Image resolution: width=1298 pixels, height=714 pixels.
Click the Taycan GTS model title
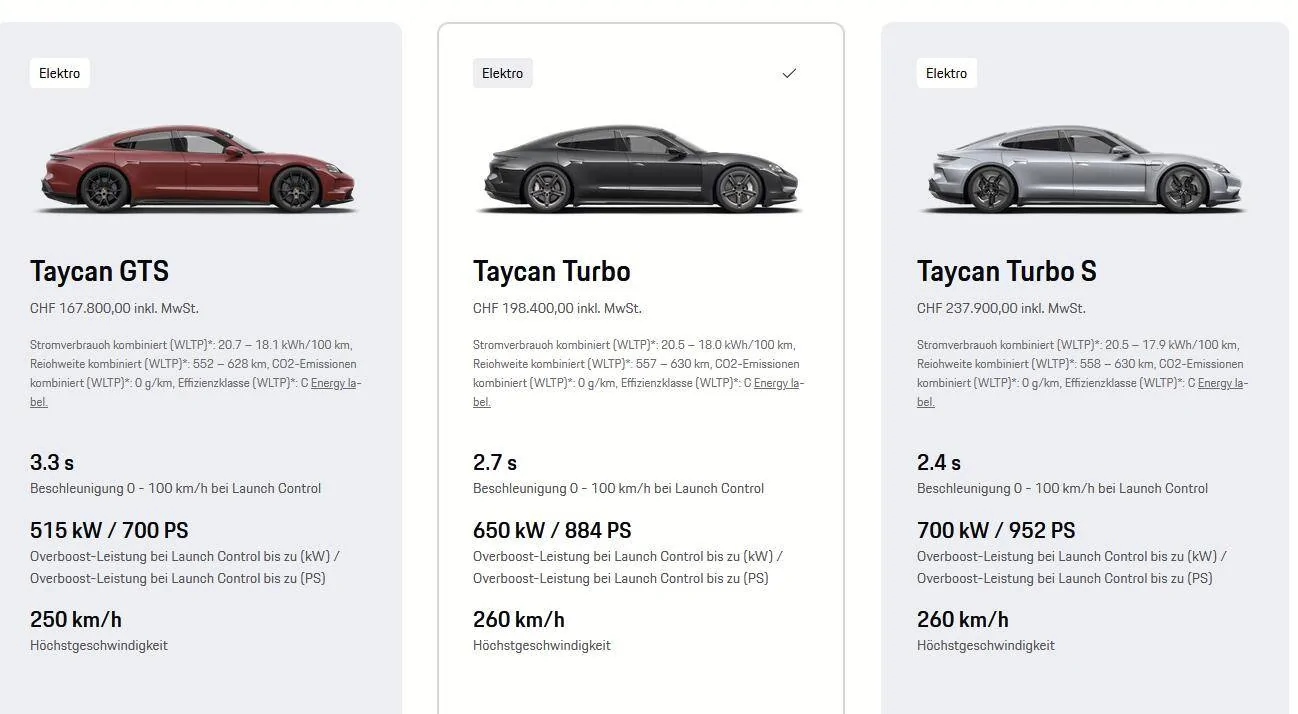pyautogui.click(x=100, y=271)
